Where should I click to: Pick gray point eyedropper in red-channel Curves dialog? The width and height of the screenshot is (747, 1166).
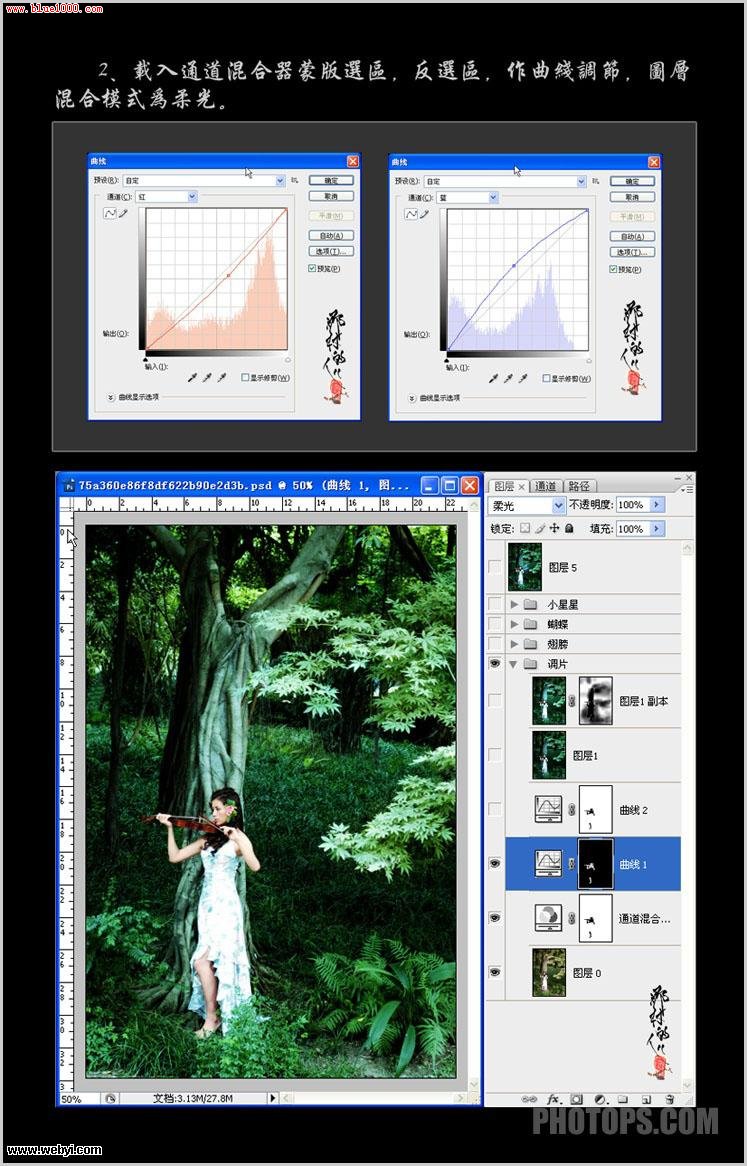pos(207,378)
